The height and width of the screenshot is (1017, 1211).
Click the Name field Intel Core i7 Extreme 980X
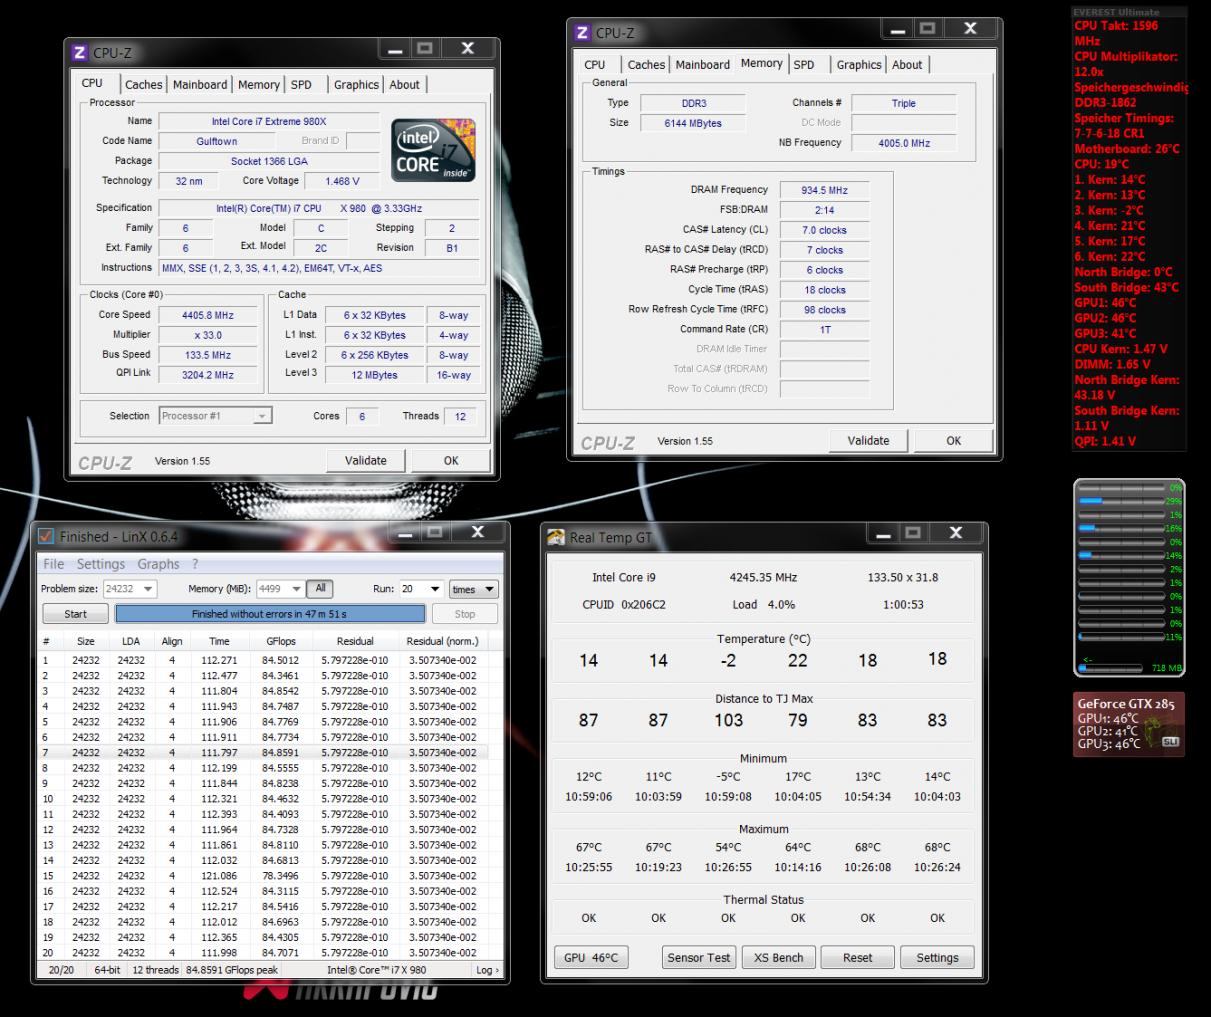pyautogui.click(x=269, y=121)
